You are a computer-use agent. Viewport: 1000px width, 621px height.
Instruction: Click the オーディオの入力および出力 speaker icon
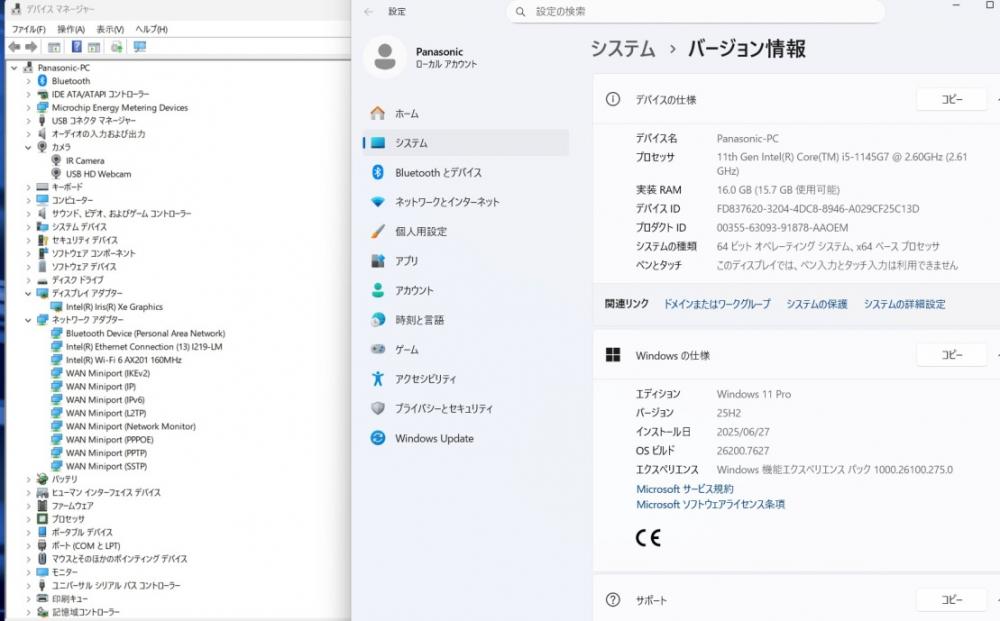42,134
